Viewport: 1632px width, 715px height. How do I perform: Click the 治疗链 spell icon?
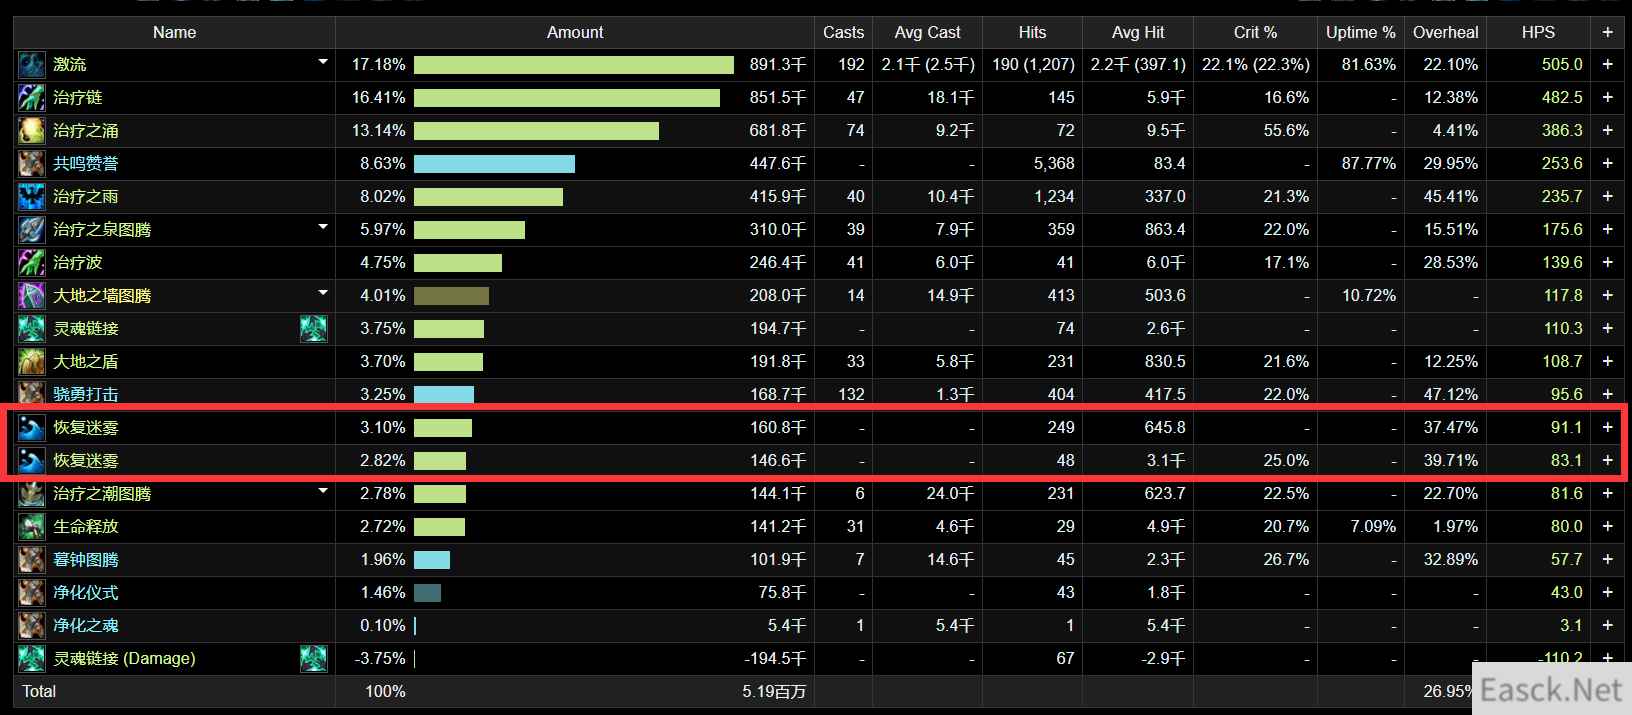pyautogui.click(x=32, y=98)
